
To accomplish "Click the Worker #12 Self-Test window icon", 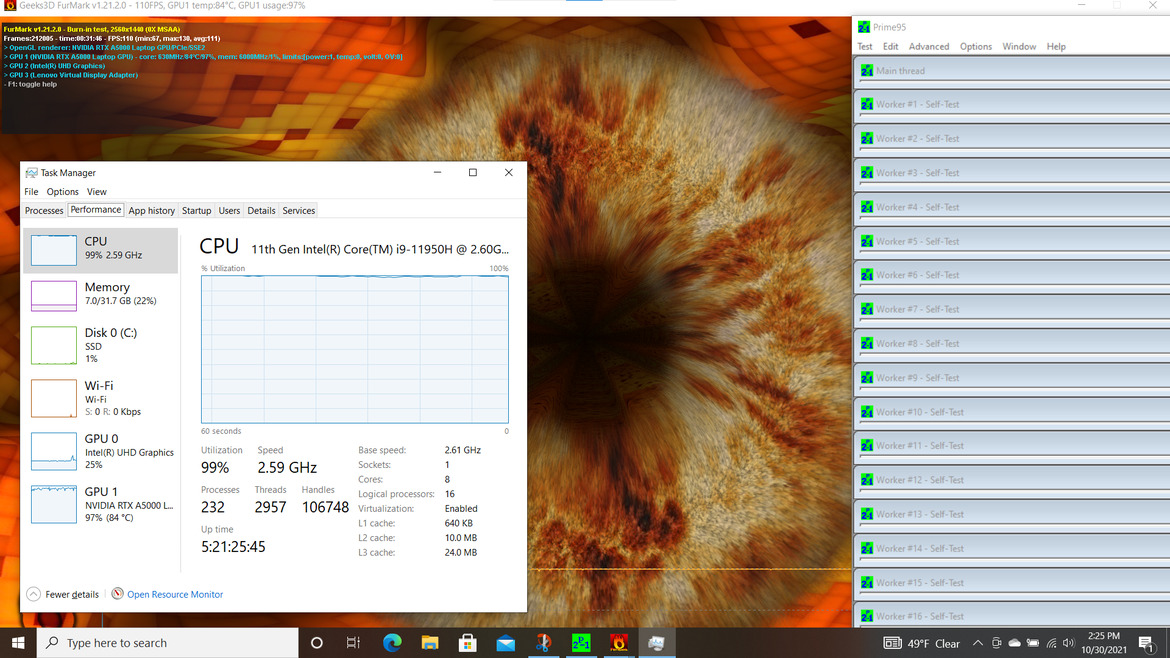I will tap(866, 480).
